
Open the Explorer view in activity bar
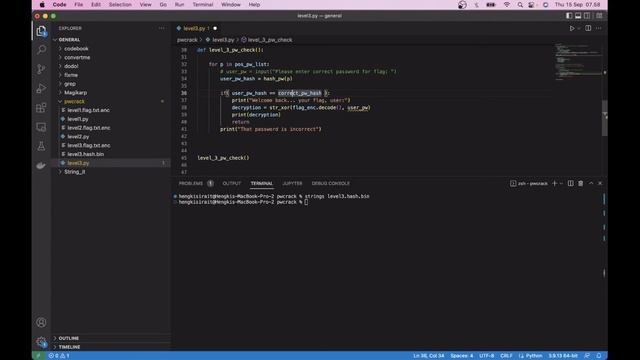click(x=41, y=31)
